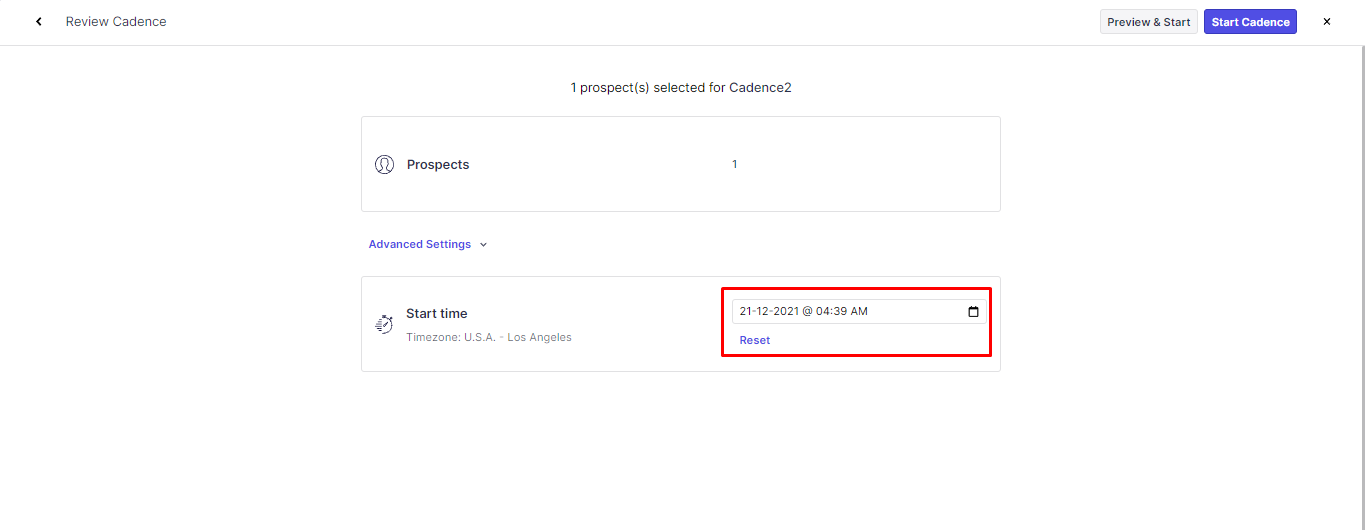Collapse Advanced Settings using the chevron arrow
The image size is (1365, 530).
(x=483, y=245)
